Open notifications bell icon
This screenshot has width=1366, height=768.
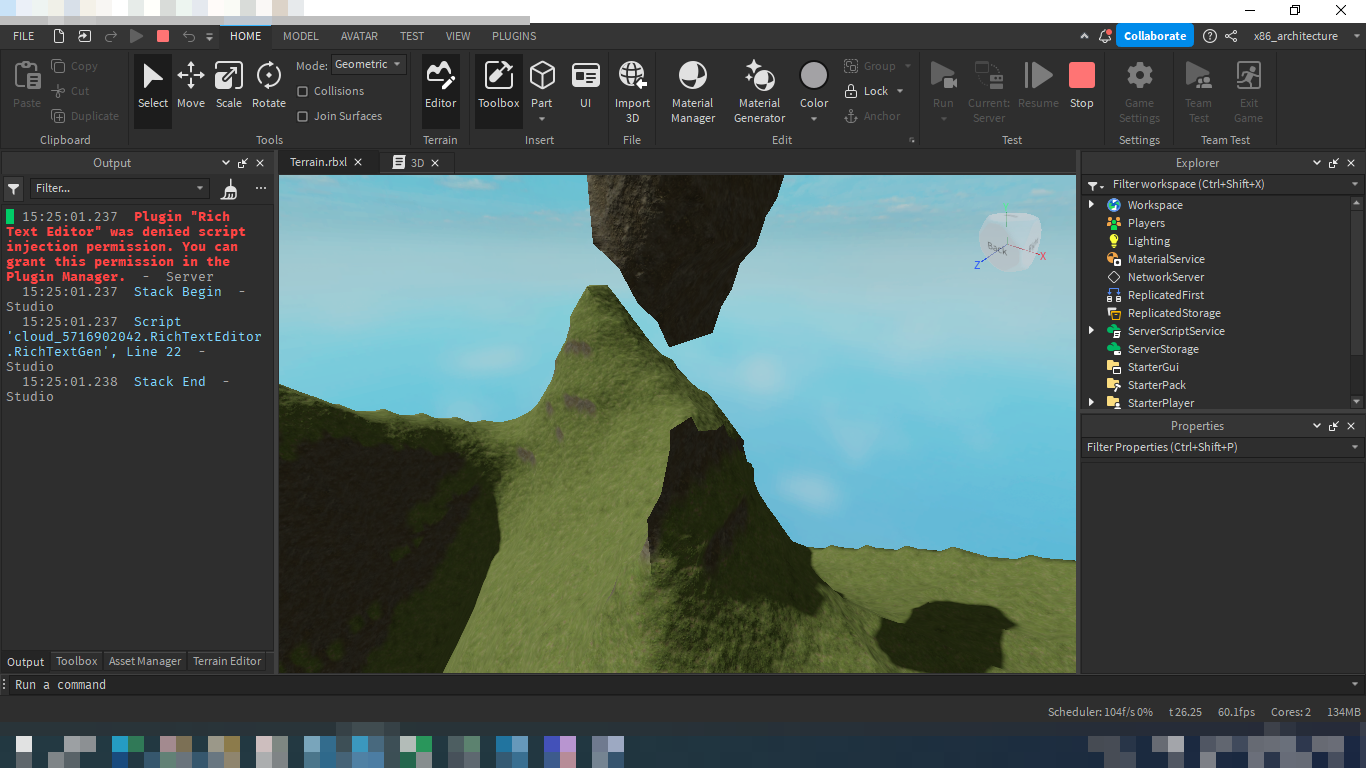pyautogui.click(x=1104, y=36)
